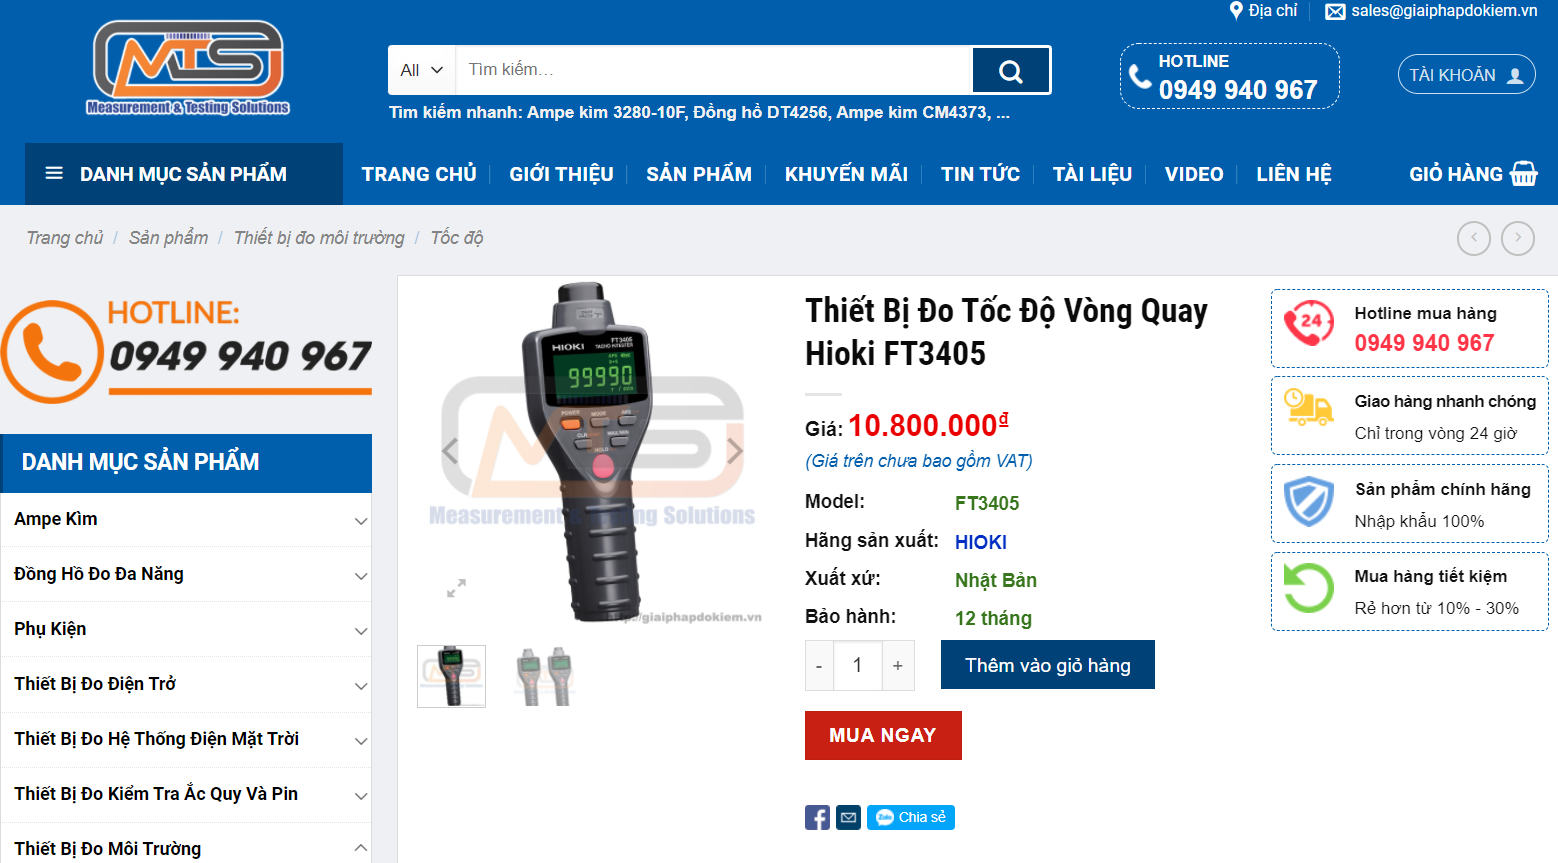Show next product image with right arrow
Screen dimensions: 1558x863
coord(735,451)
